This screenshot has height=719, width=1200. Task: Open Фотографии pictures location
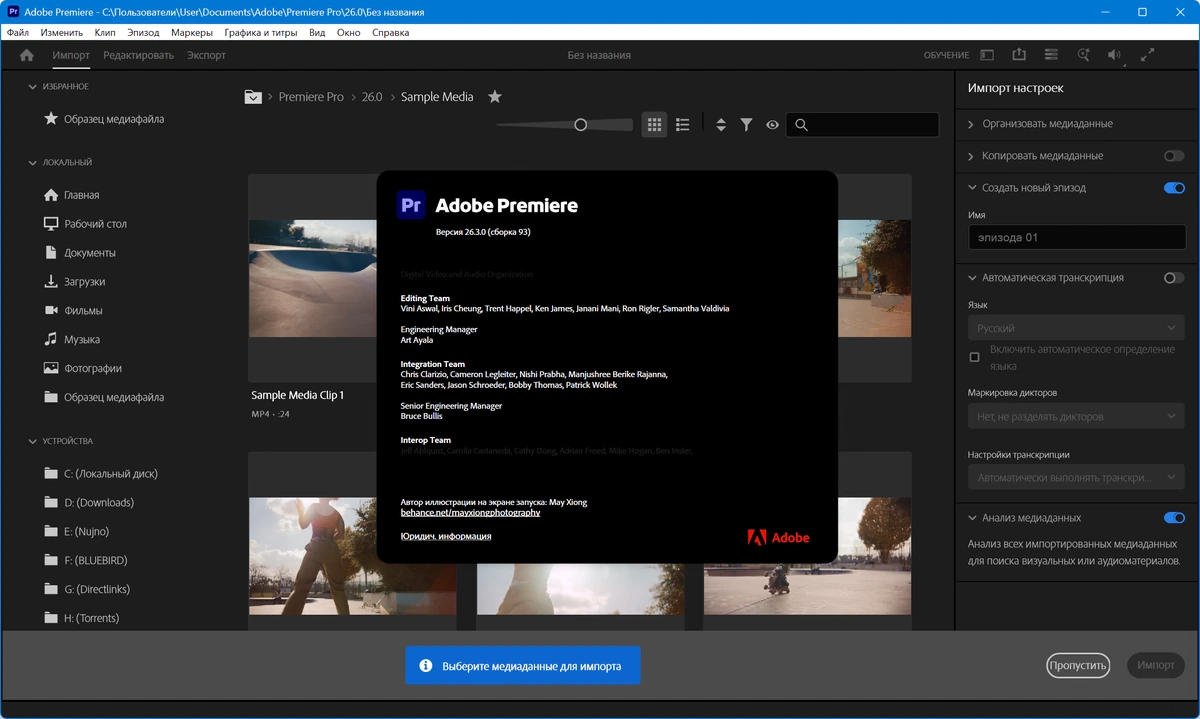tap(83, 369)
